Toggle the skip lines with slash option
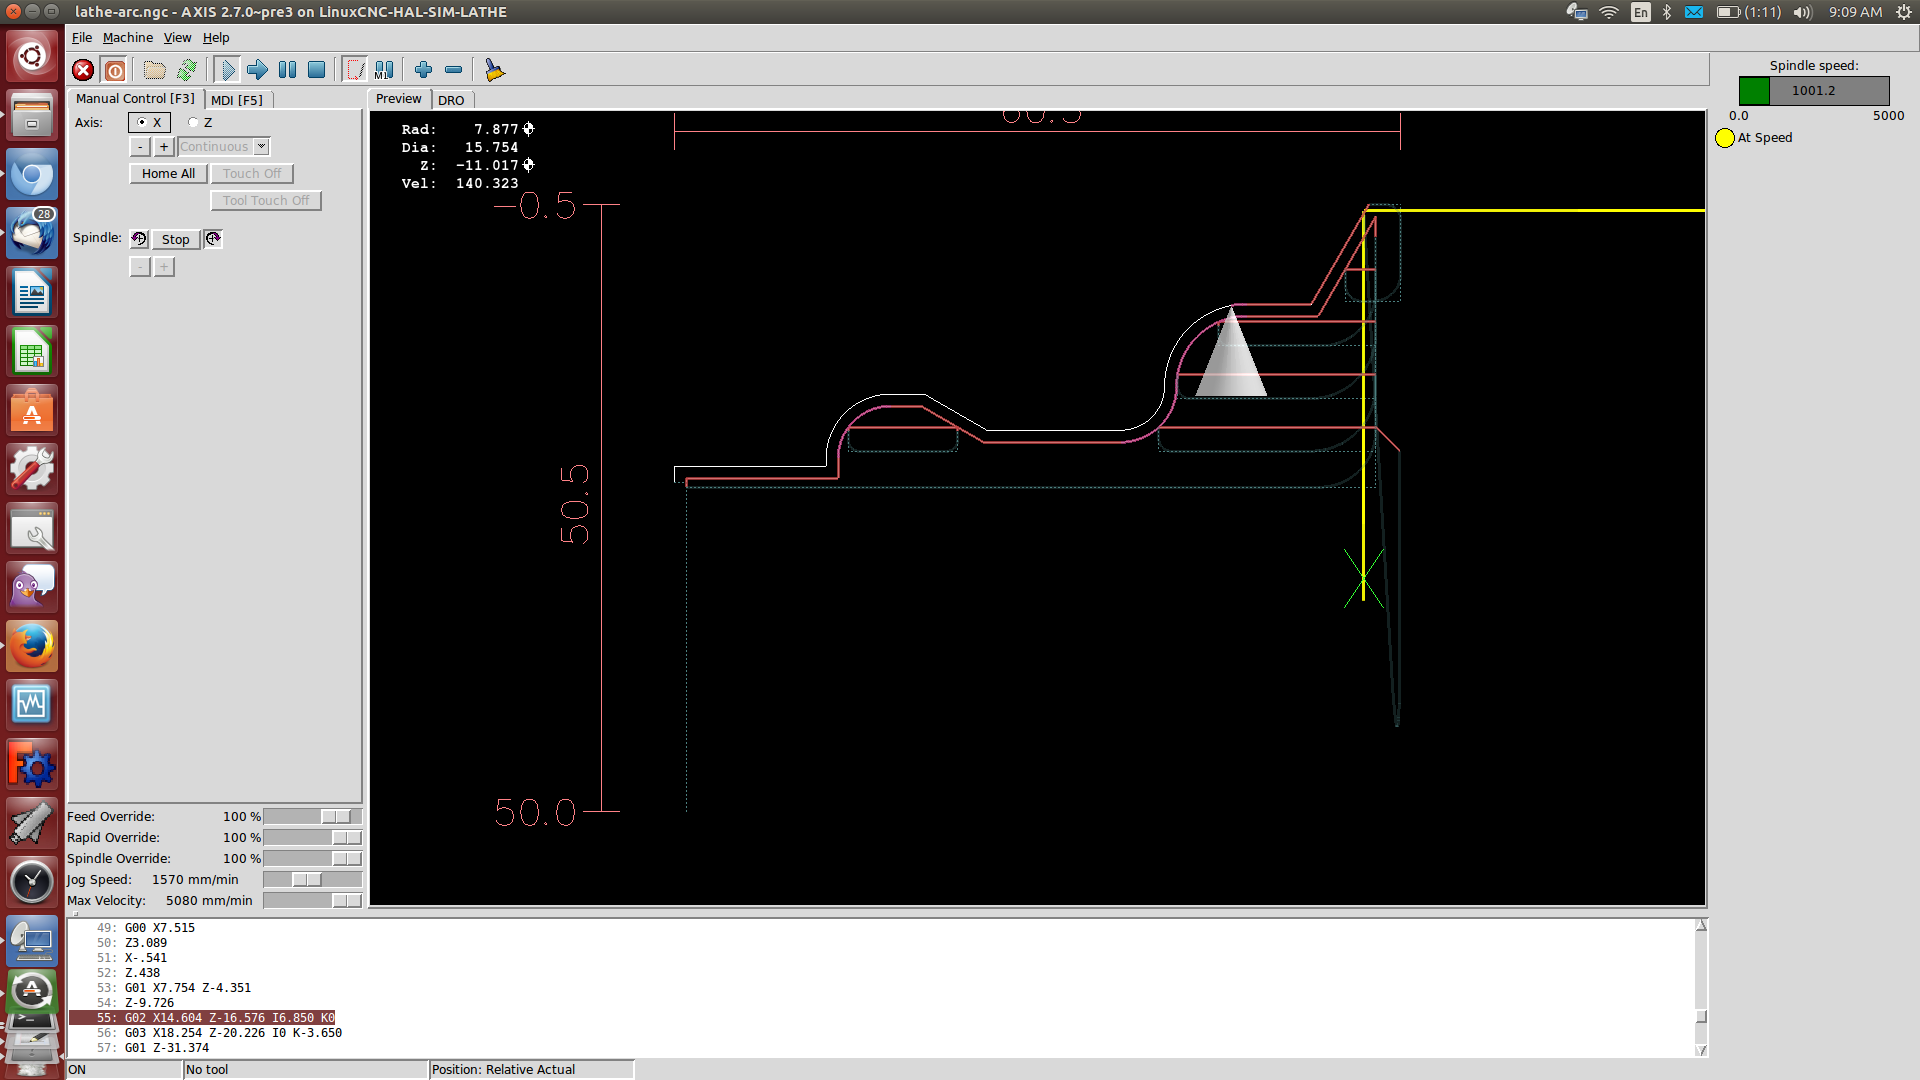This screenshot has height=1080, width=1920. point(355,70)
